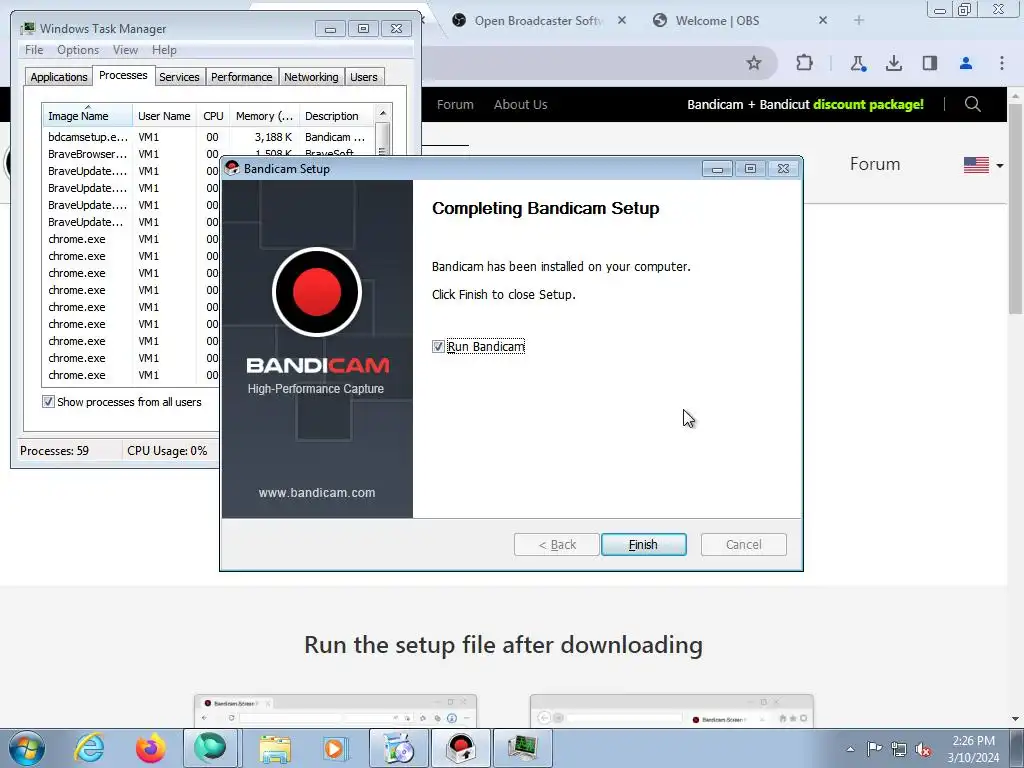Image resolution: width=1024 pixels, height=768 pixels.
Task: Open Windows Explorer folder from taskbar
Action: (275, 748)
